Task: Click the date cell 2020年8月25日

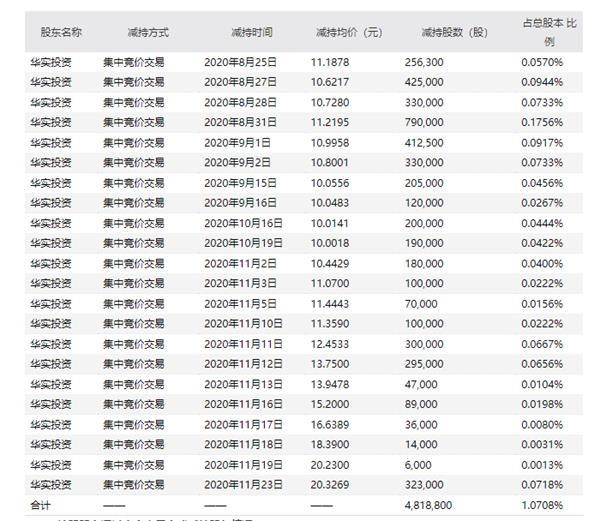Action: 240,62
